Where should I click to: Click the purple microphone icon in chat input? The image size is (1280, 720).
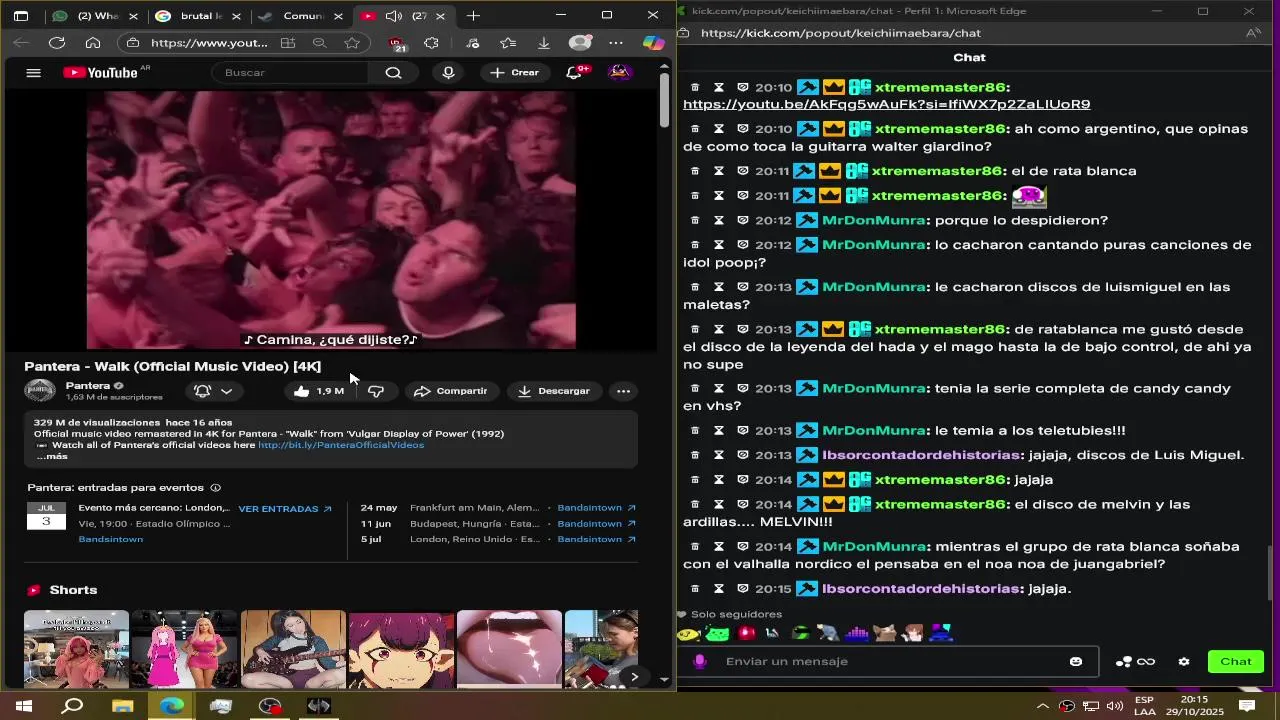(699, 661)
